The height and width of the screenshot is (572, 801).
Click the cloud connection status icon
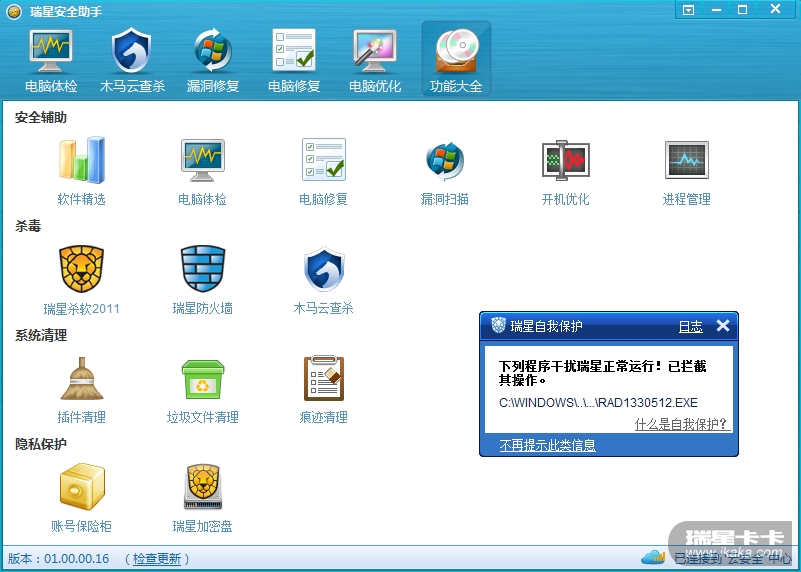click(x=653, y=556)
